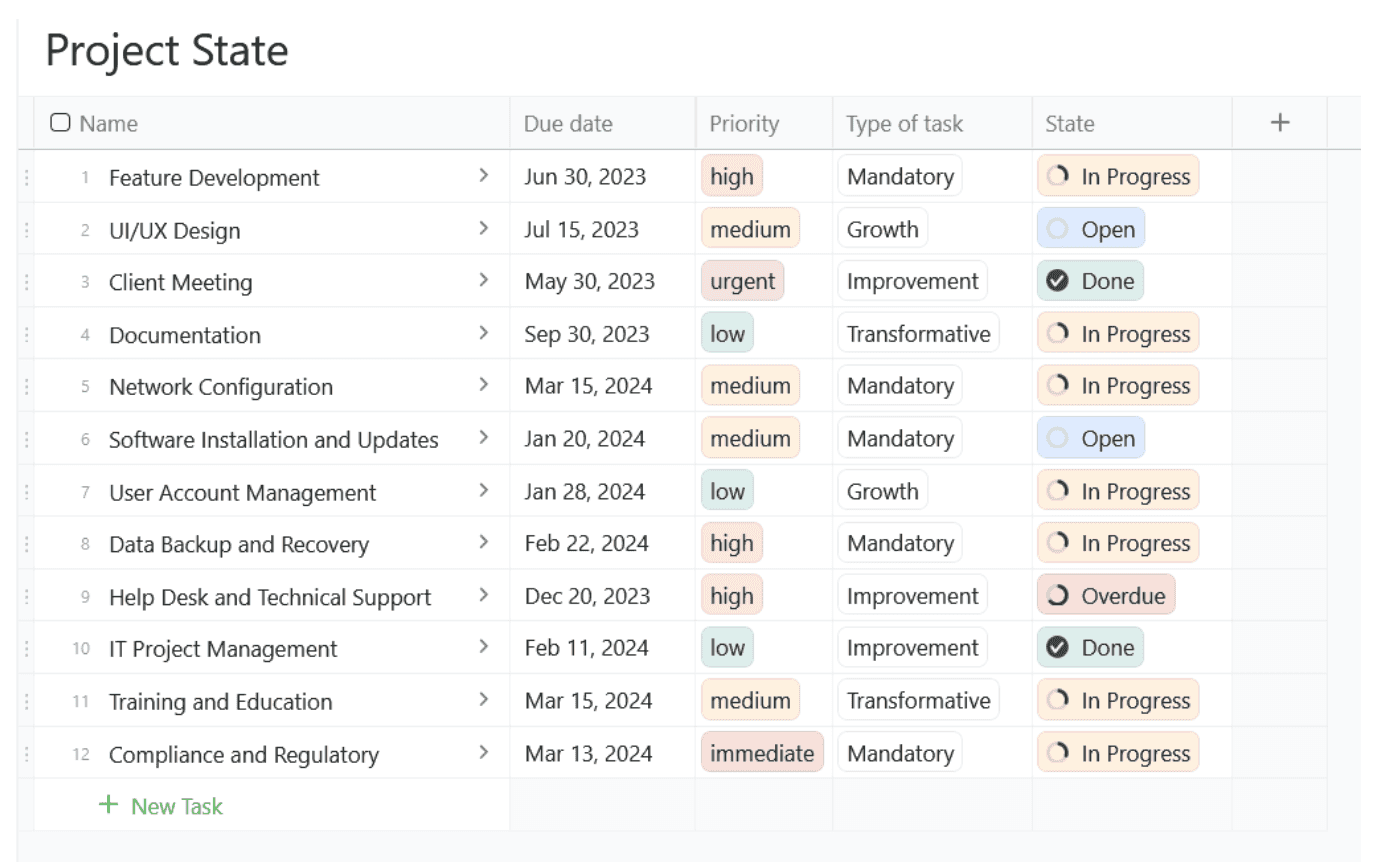Select the Growth tag on User Account Management

tap(882, 490)
